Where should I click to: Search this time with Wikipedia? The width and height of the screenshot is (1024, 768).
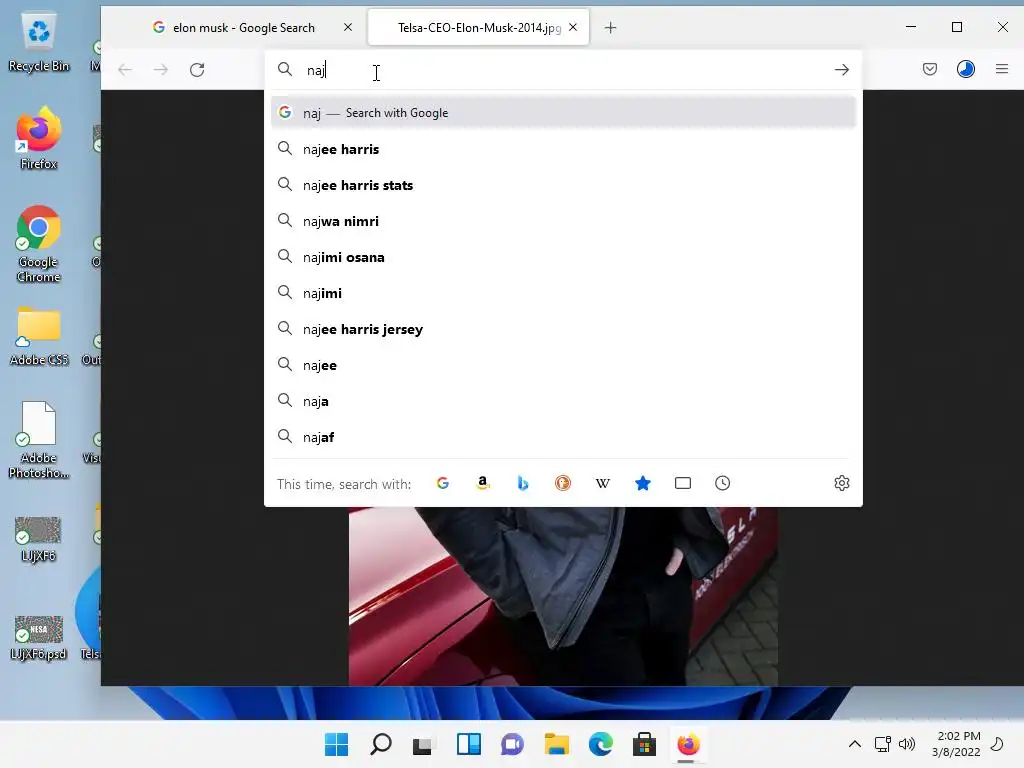point(603,483)
